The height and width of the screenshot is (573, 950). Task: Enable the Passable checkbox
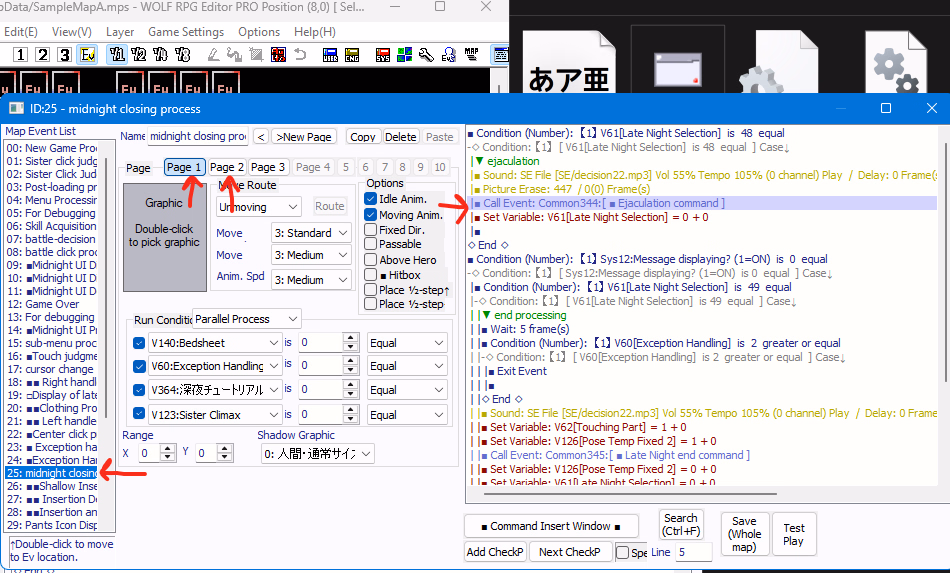[370, 244]
